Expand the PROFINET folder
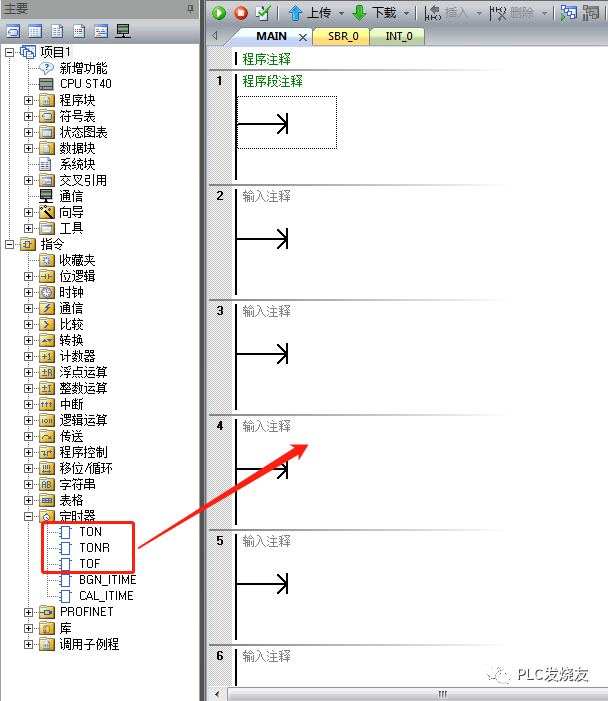This screenshot has height=701, width=608. click(29, 612)
